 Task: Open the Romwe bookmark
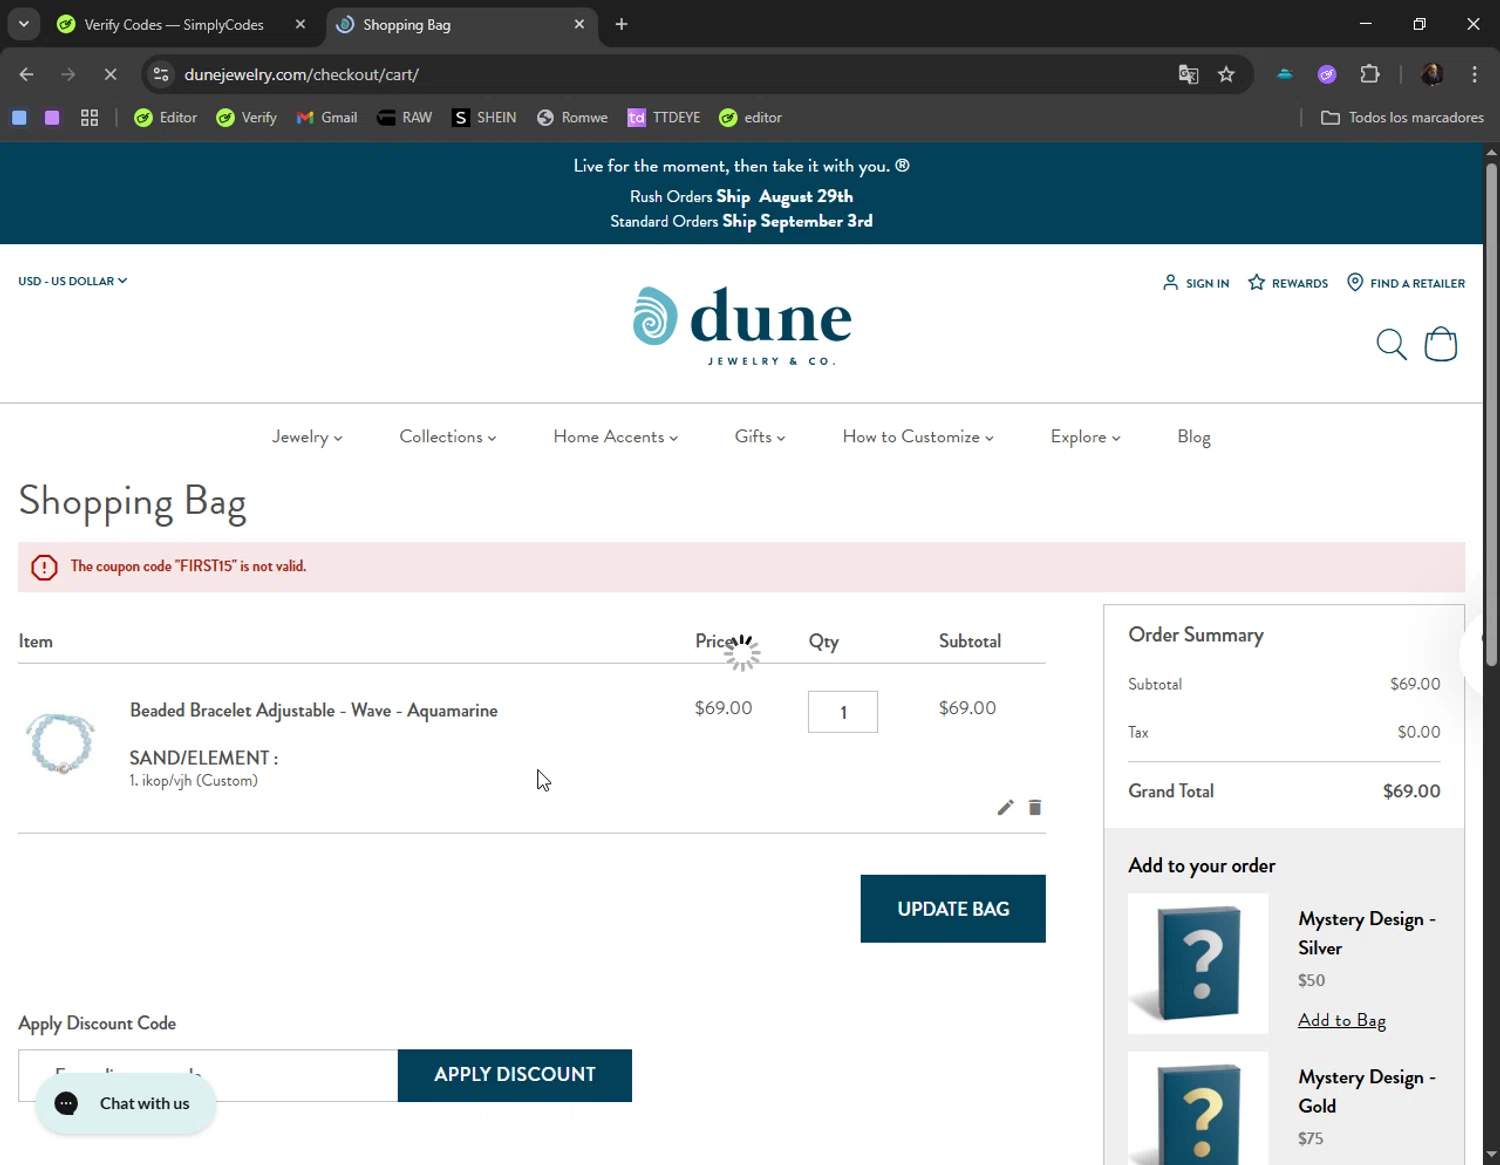coord(572,117)
